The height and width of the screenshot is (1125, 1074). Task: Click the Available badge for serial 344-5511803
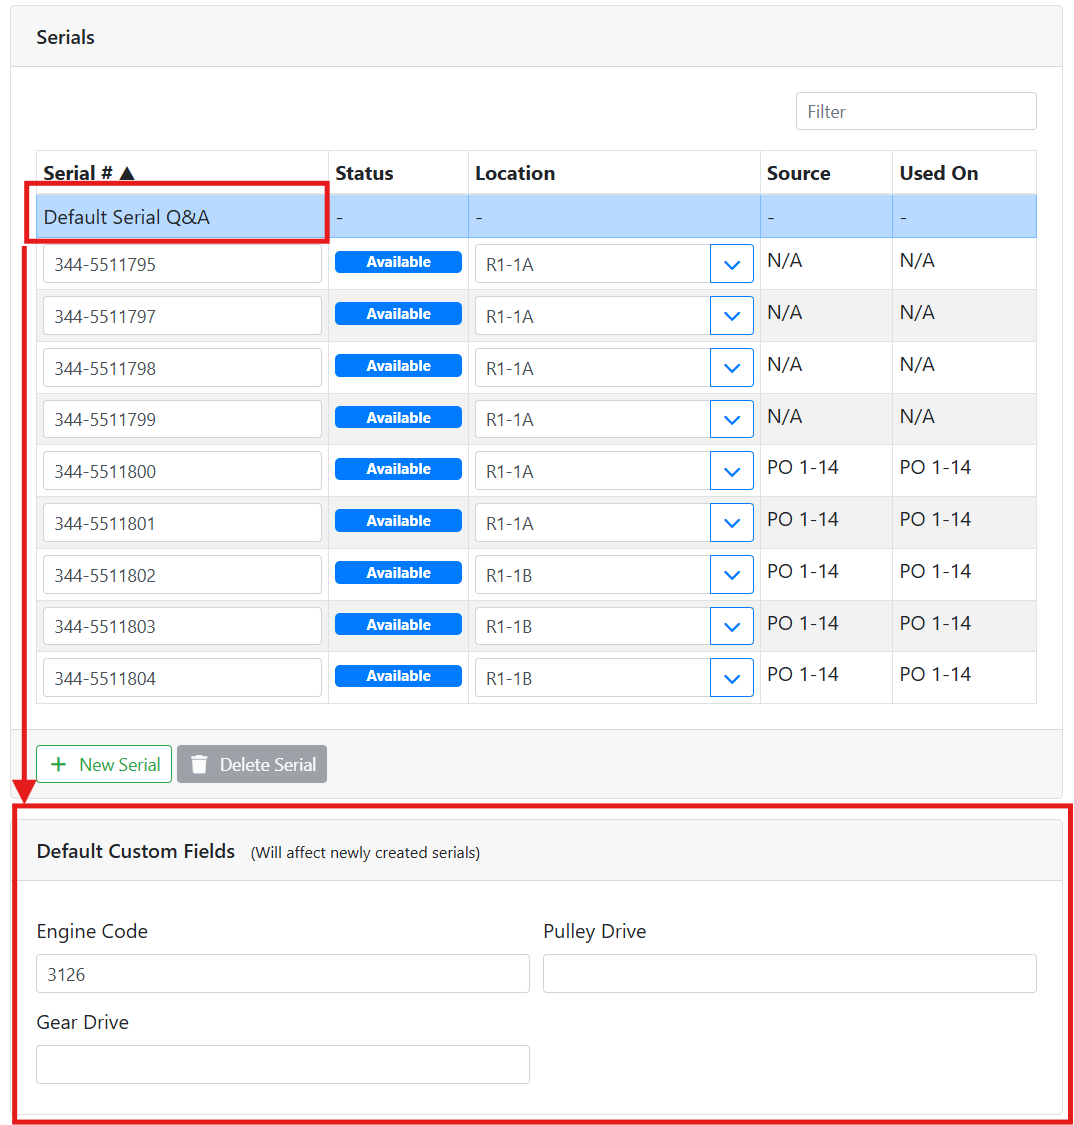[x=398, y=625]
